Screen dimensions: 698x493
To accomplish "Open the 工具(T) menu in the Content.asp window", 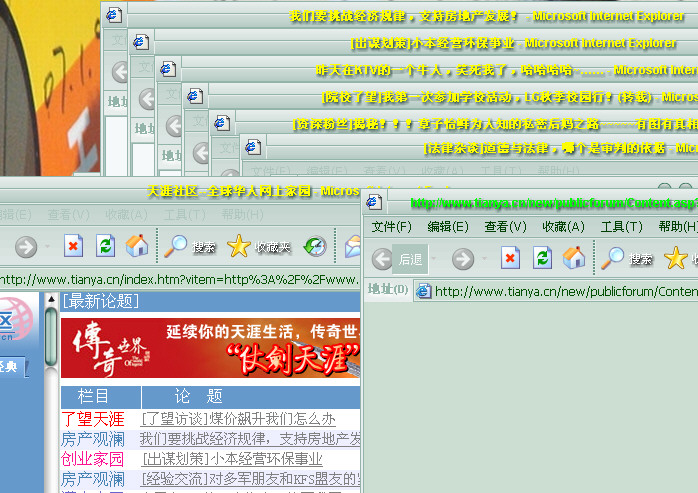I will coord(621,227).
